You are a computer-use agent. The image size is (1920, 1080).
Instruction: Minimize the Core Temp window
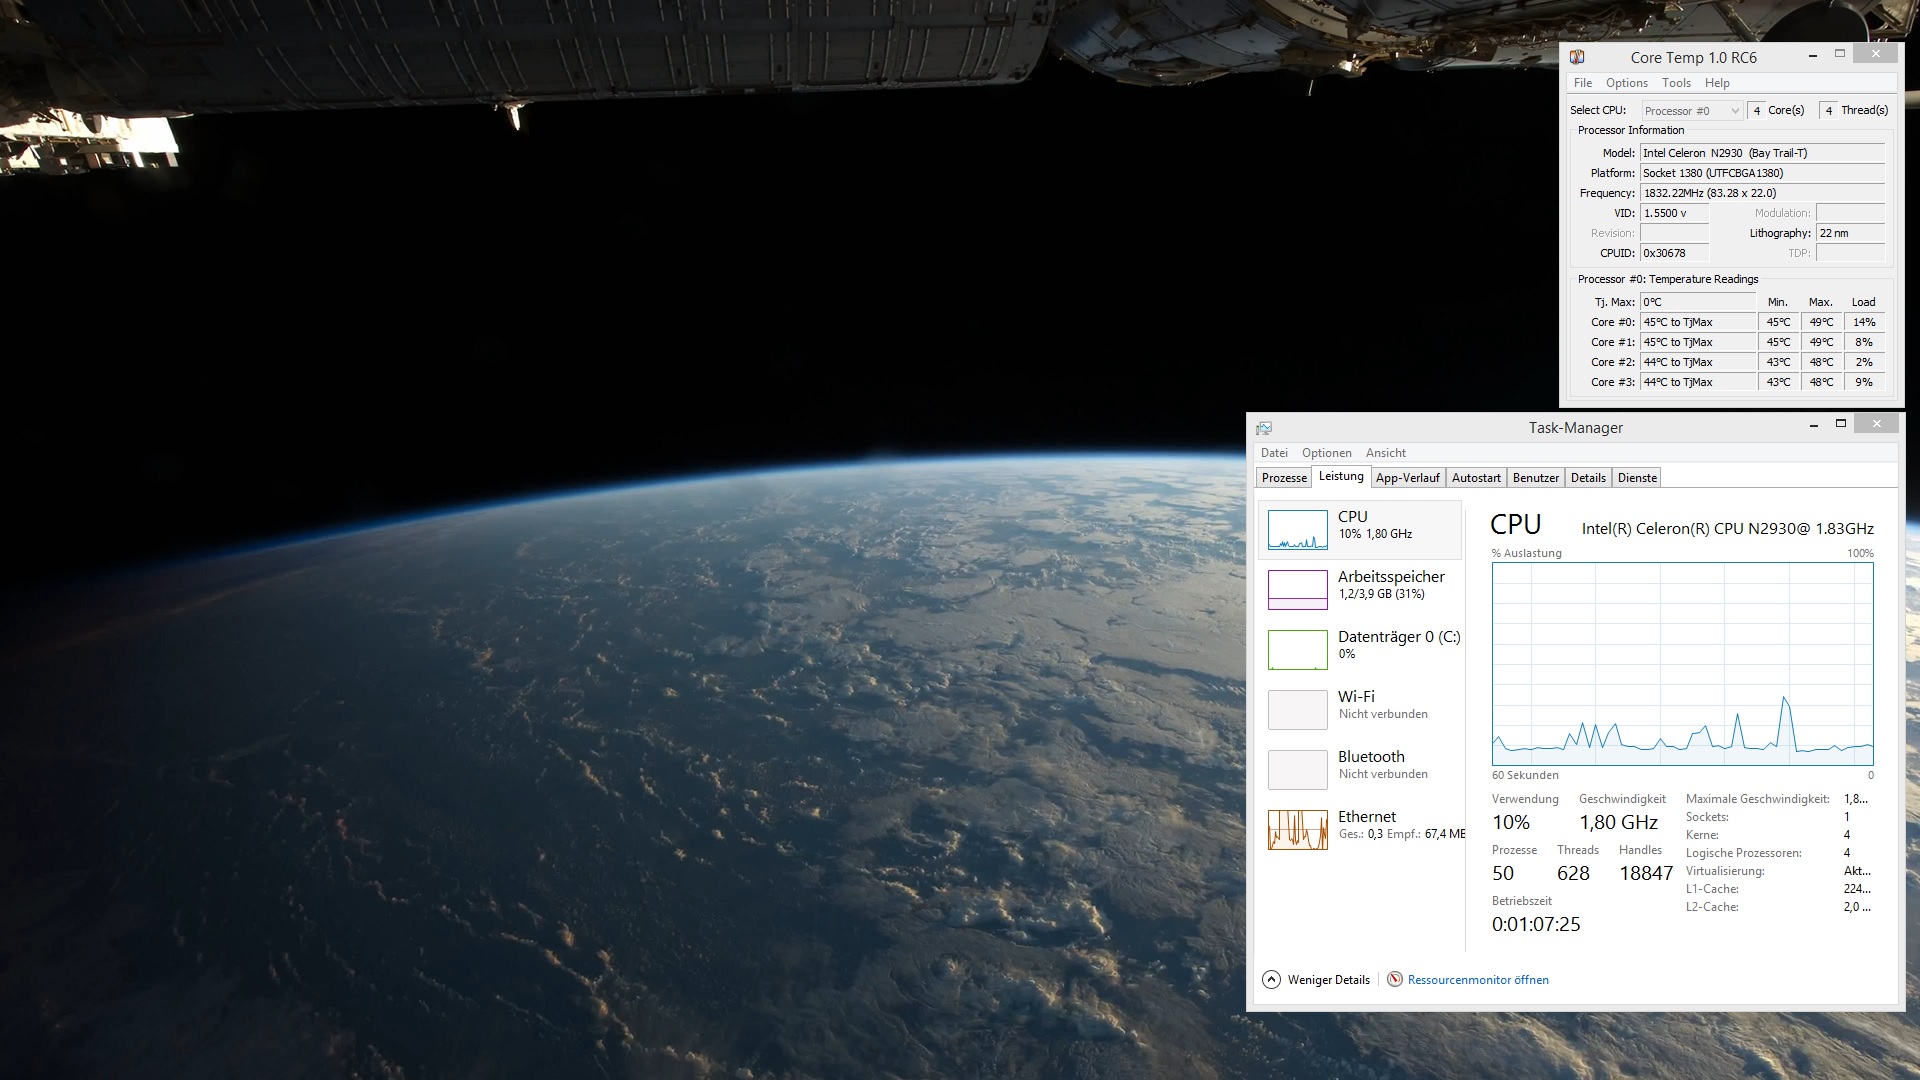pos(1813,56)
